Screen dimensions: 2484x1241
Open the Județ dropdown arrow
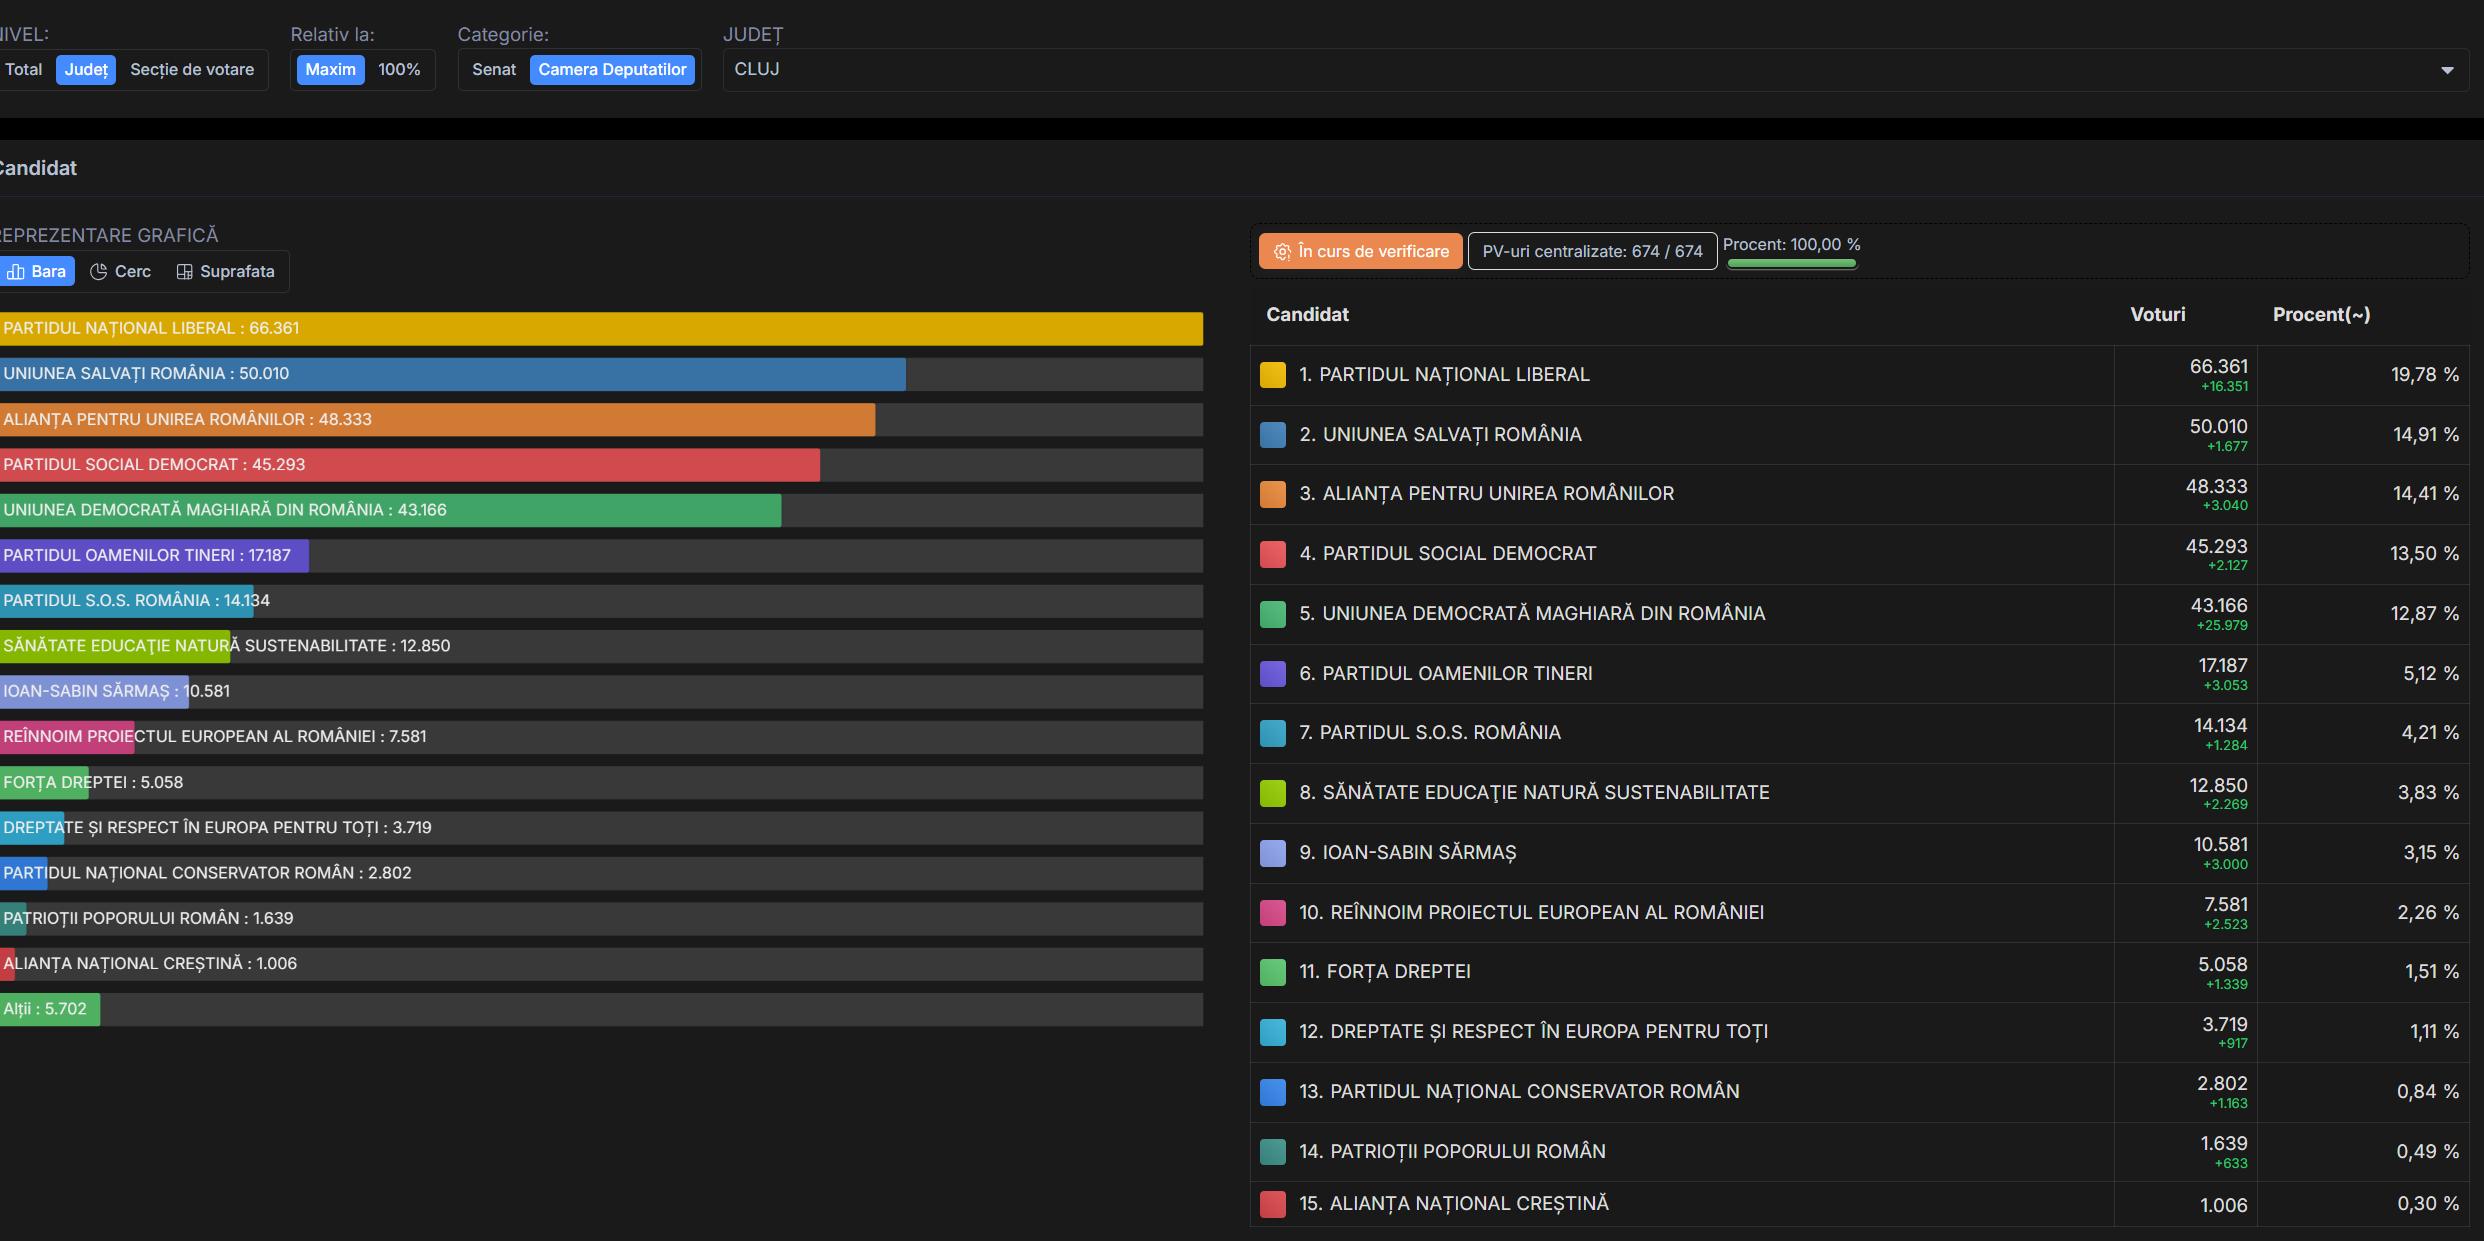click(x=2446, y=70)
